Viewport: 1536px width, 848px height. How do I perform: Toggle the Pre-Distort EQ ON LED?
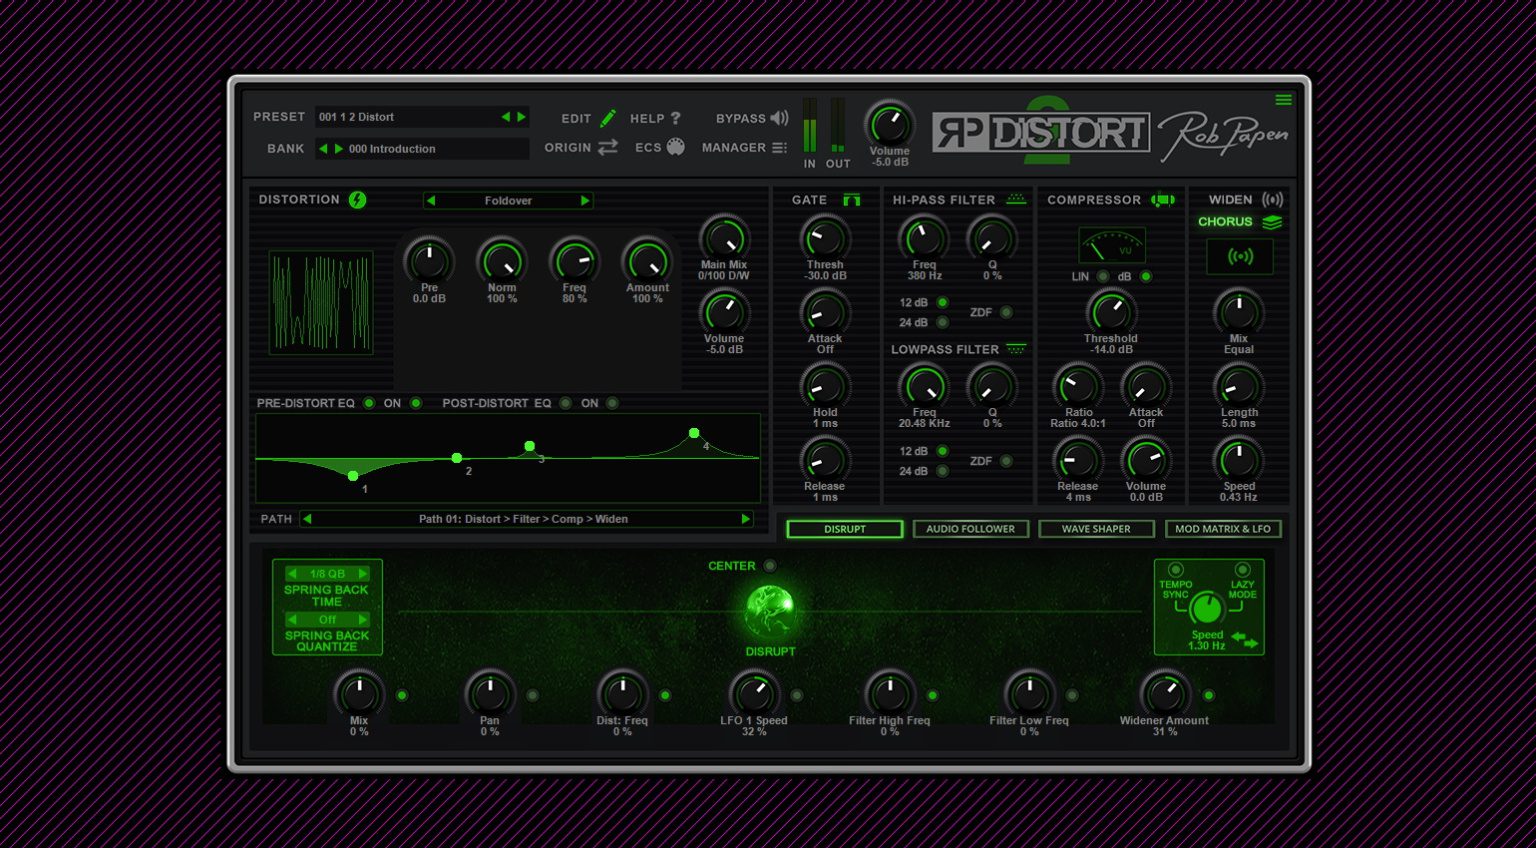point(416,403)
